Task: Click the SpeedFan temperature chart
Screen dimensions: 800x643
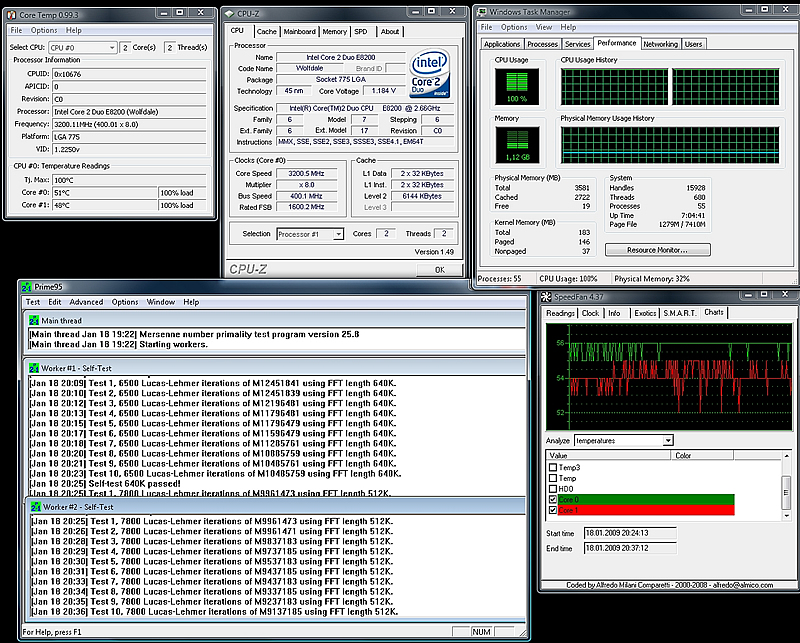Action: (669, 377)
